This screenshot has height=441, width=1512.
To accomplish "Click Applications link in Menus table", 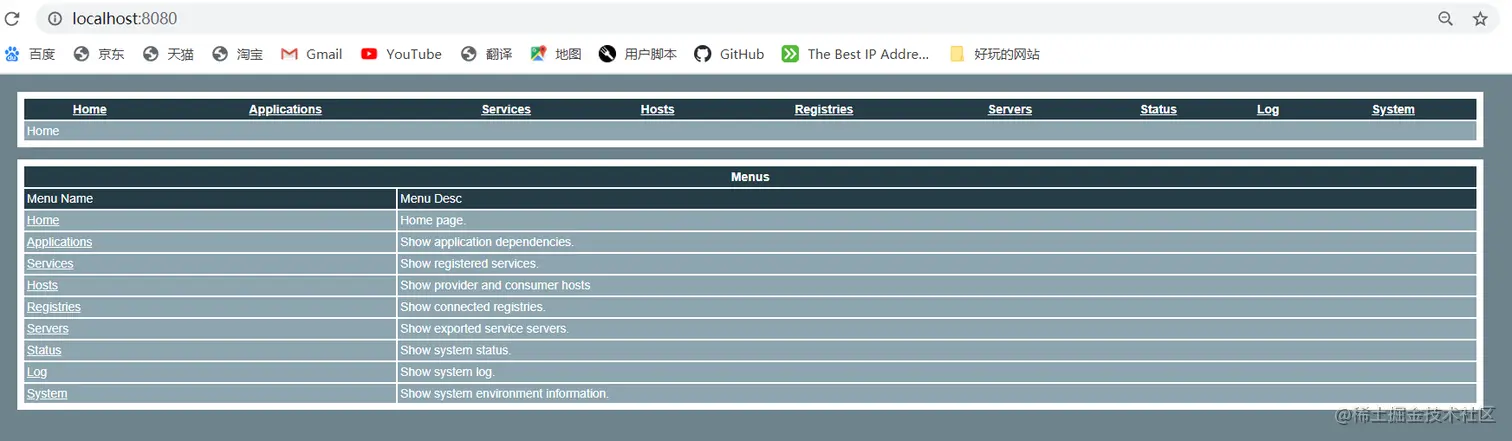I will 59,242.
